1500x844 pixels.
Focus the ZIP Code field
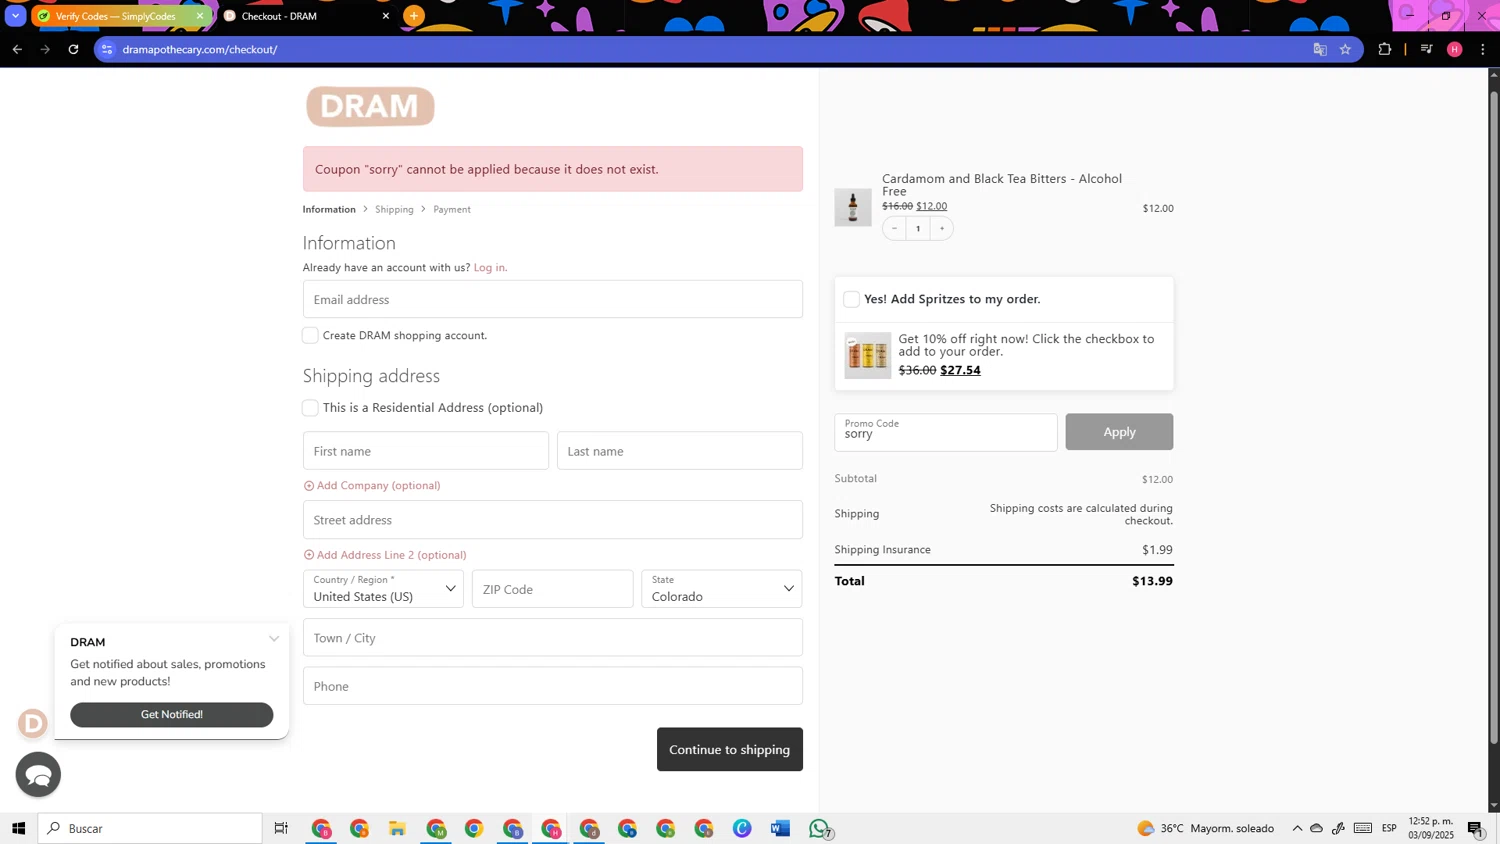coord(553,589)
